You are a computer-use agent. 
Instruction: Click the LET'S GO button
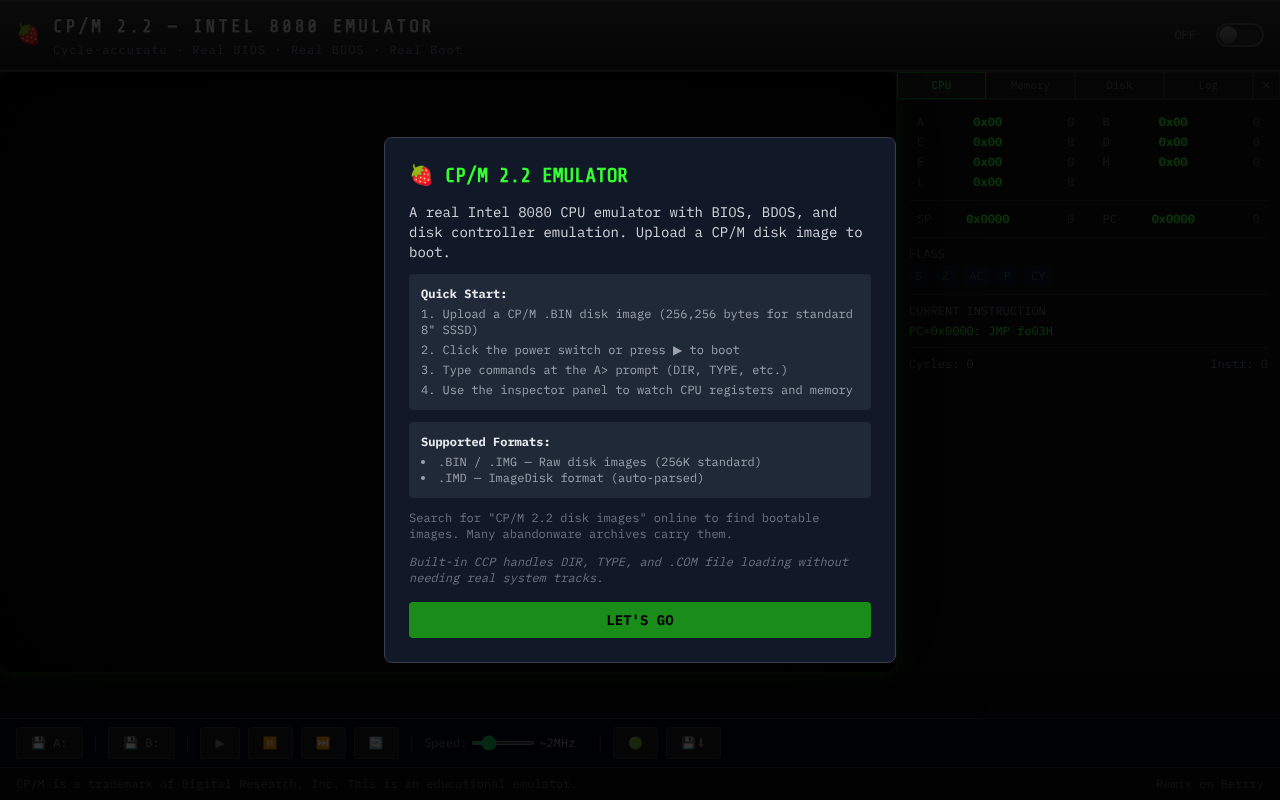[x=640, y=620]
